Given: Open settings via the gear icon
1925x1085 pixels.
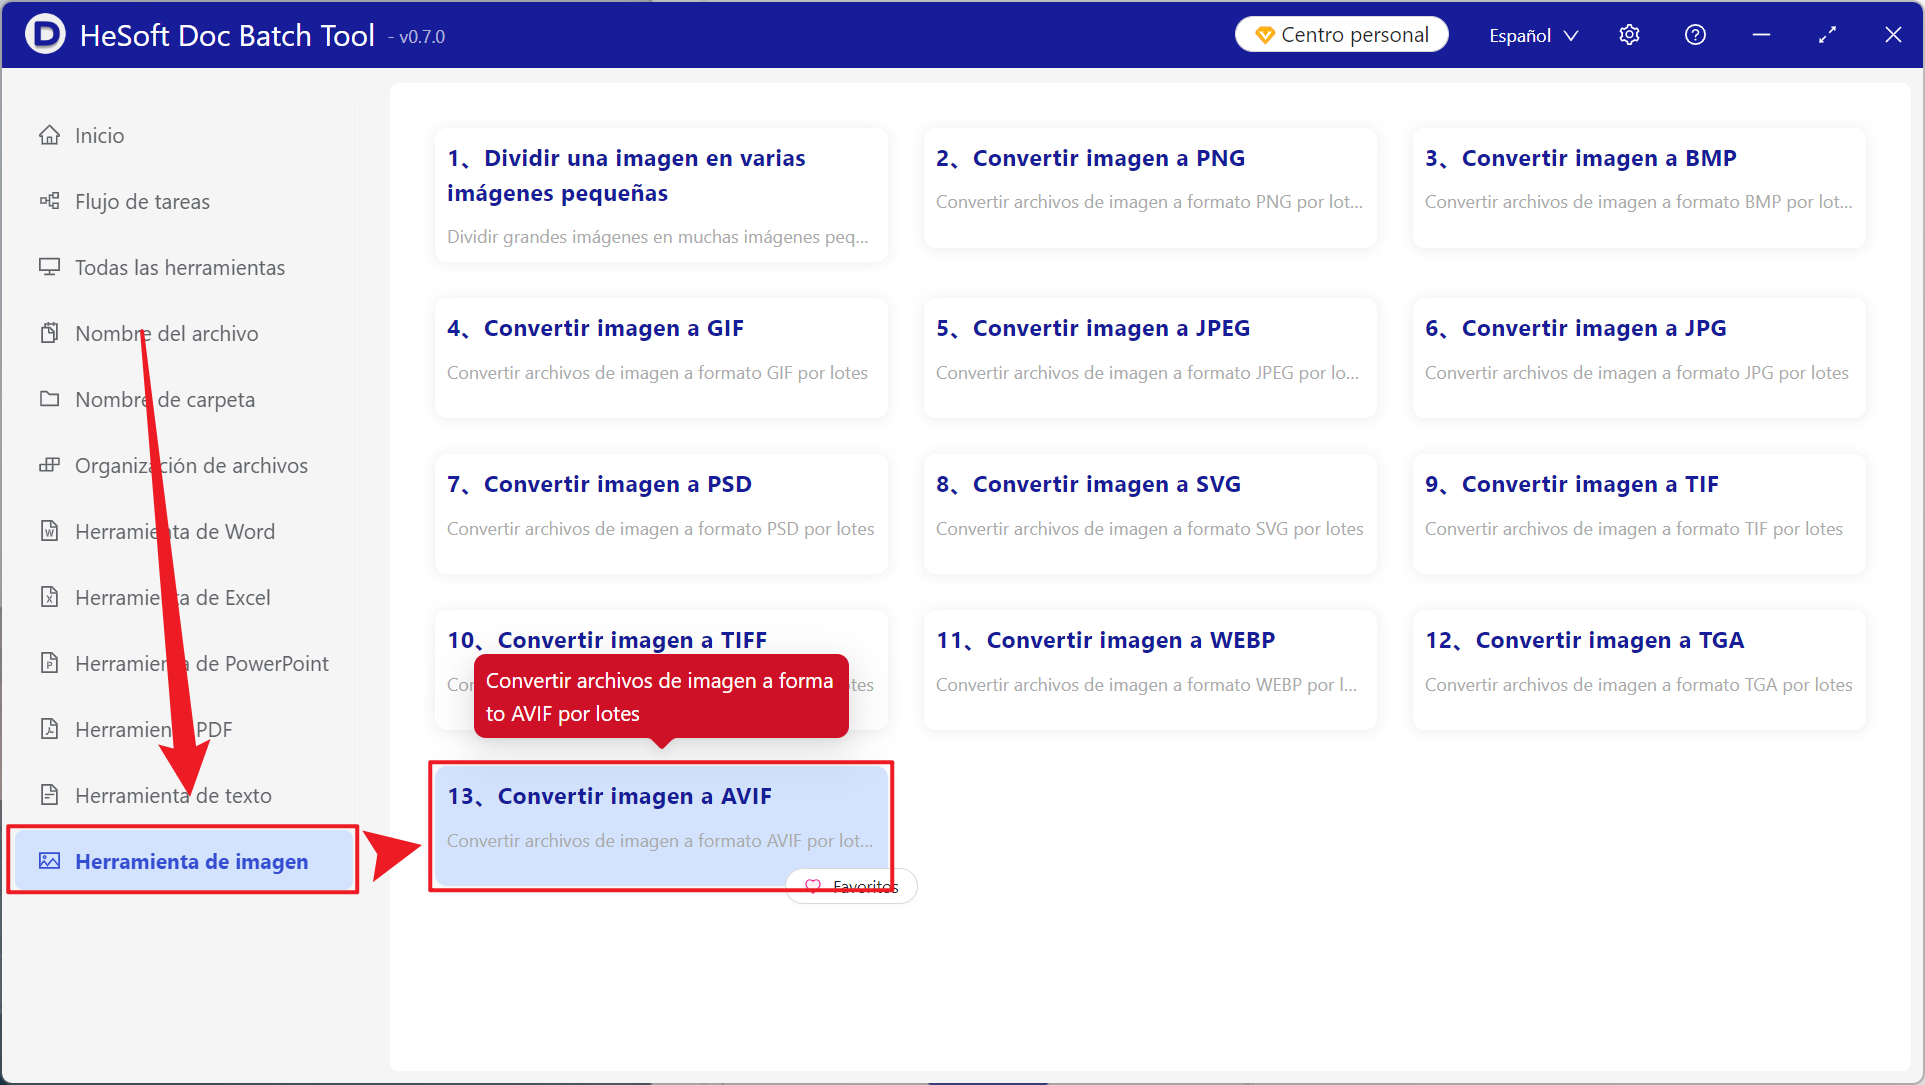Looking at the screenshot, I should (1629, 35).
